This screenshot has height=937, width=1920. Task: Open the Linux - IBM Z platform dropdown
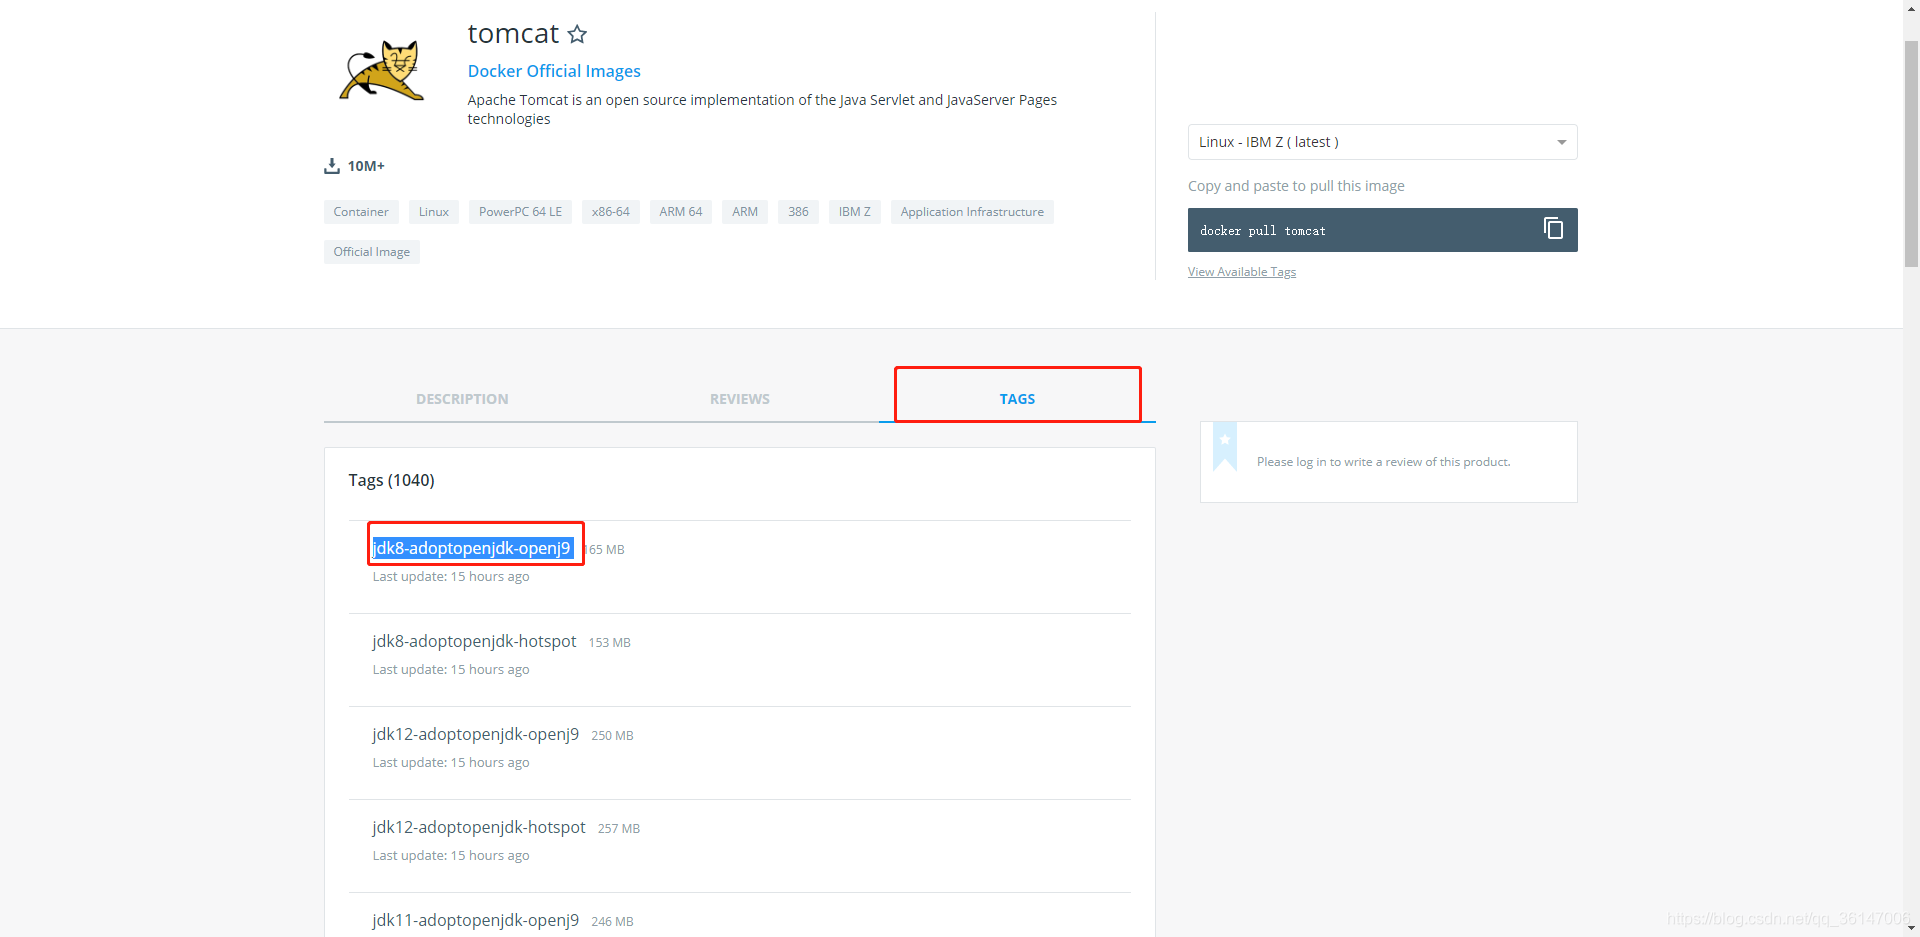pyautogui.click(x=1382, y=142)
